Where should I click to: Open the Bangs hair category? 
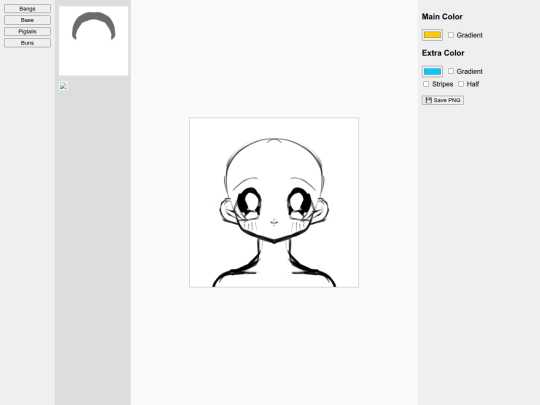coord(27,9)
